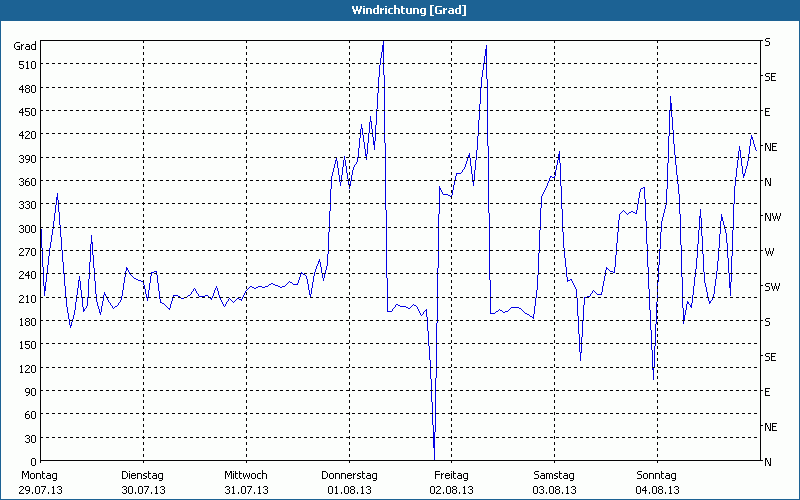Select the 120 degree axis value

[27, 368]
